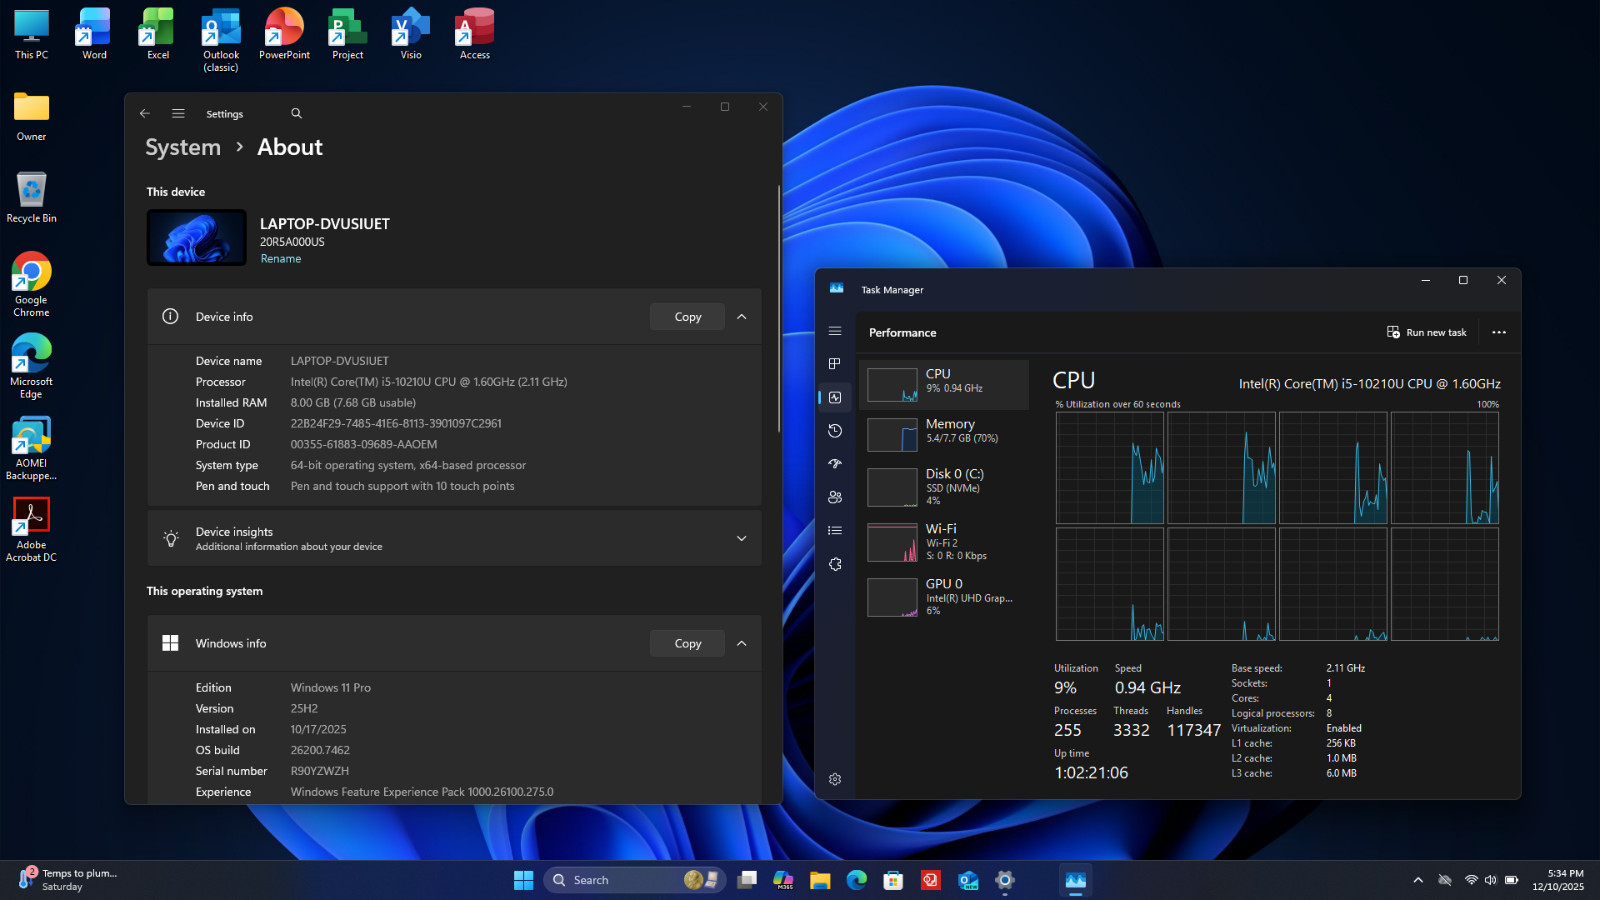Click Run new task
This screenshot has height=900, width=1600.
tap(1426, 333)
